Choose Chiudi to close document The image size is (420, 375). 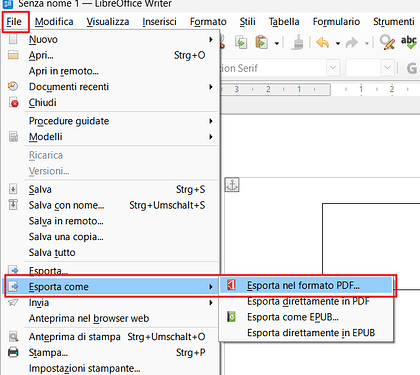click(x=111, y=103)
